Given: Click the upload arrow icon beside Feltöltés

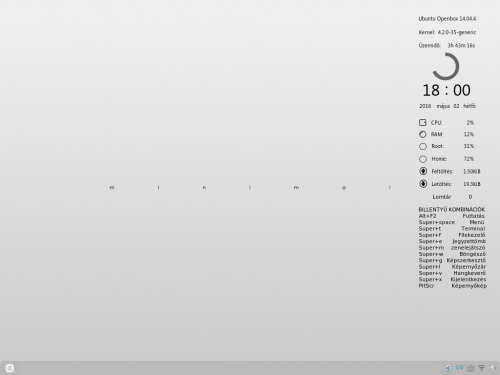Looking at the screenshot, I should pyautogui.click(x=423, y=171).
